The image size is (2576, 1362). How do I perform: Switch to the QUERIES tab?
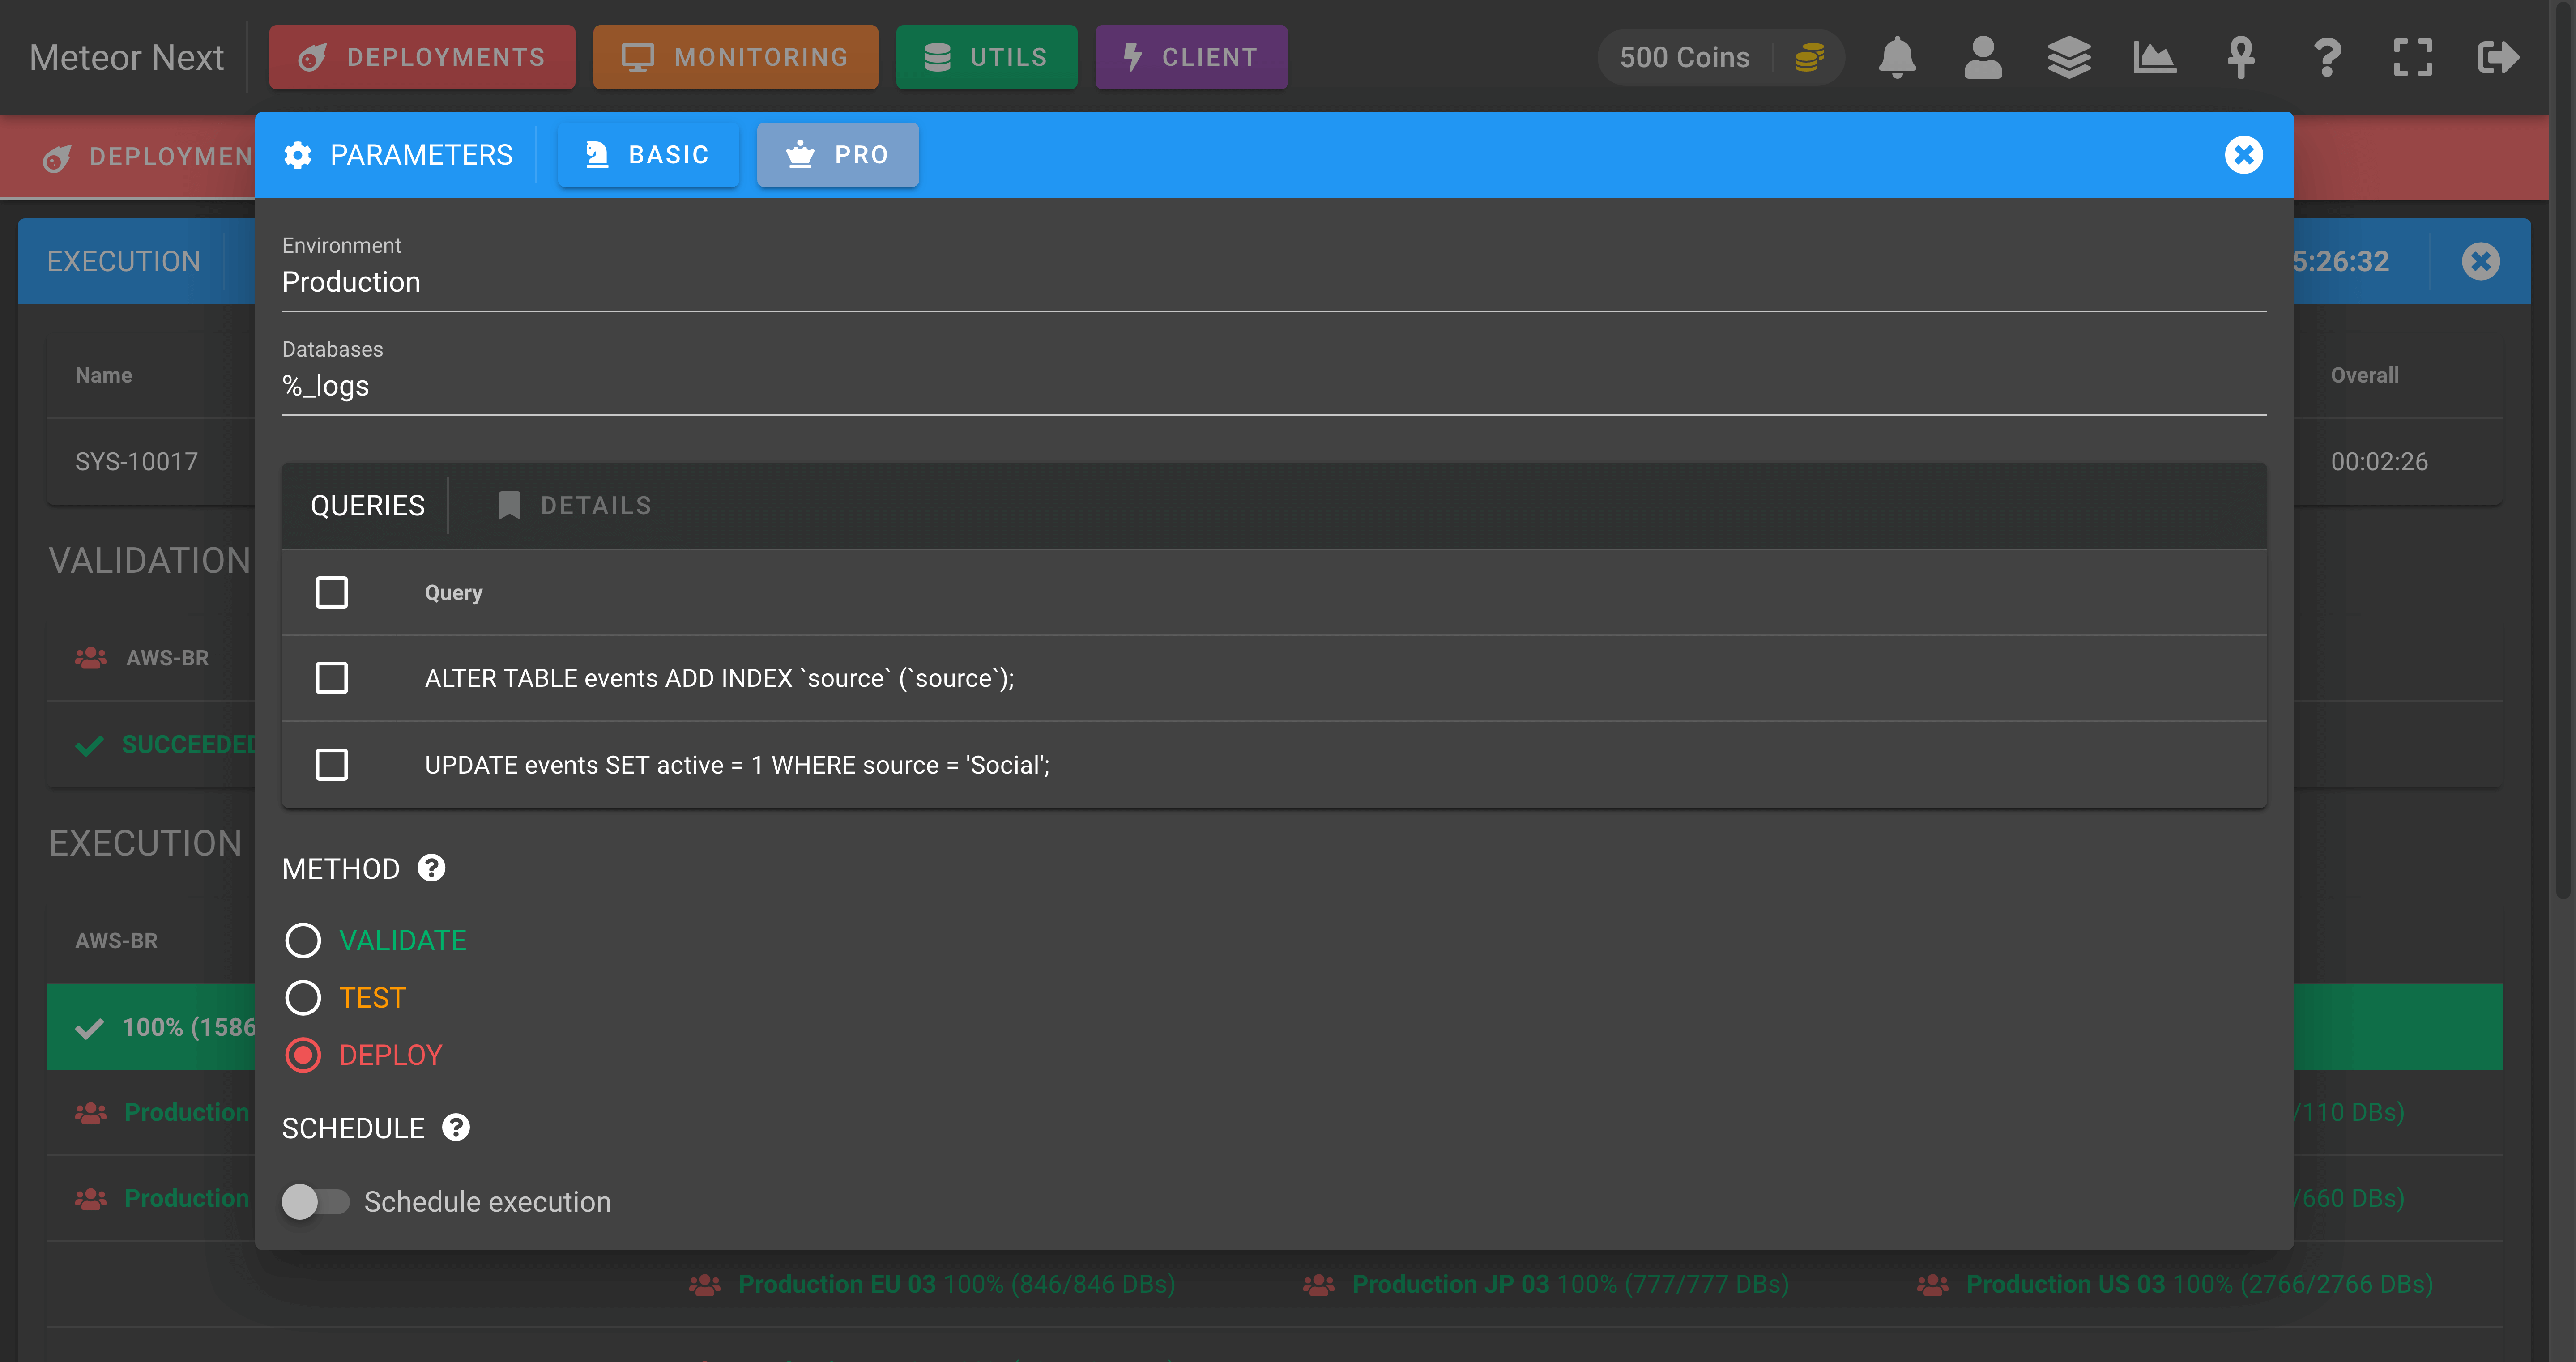(367, 506)
